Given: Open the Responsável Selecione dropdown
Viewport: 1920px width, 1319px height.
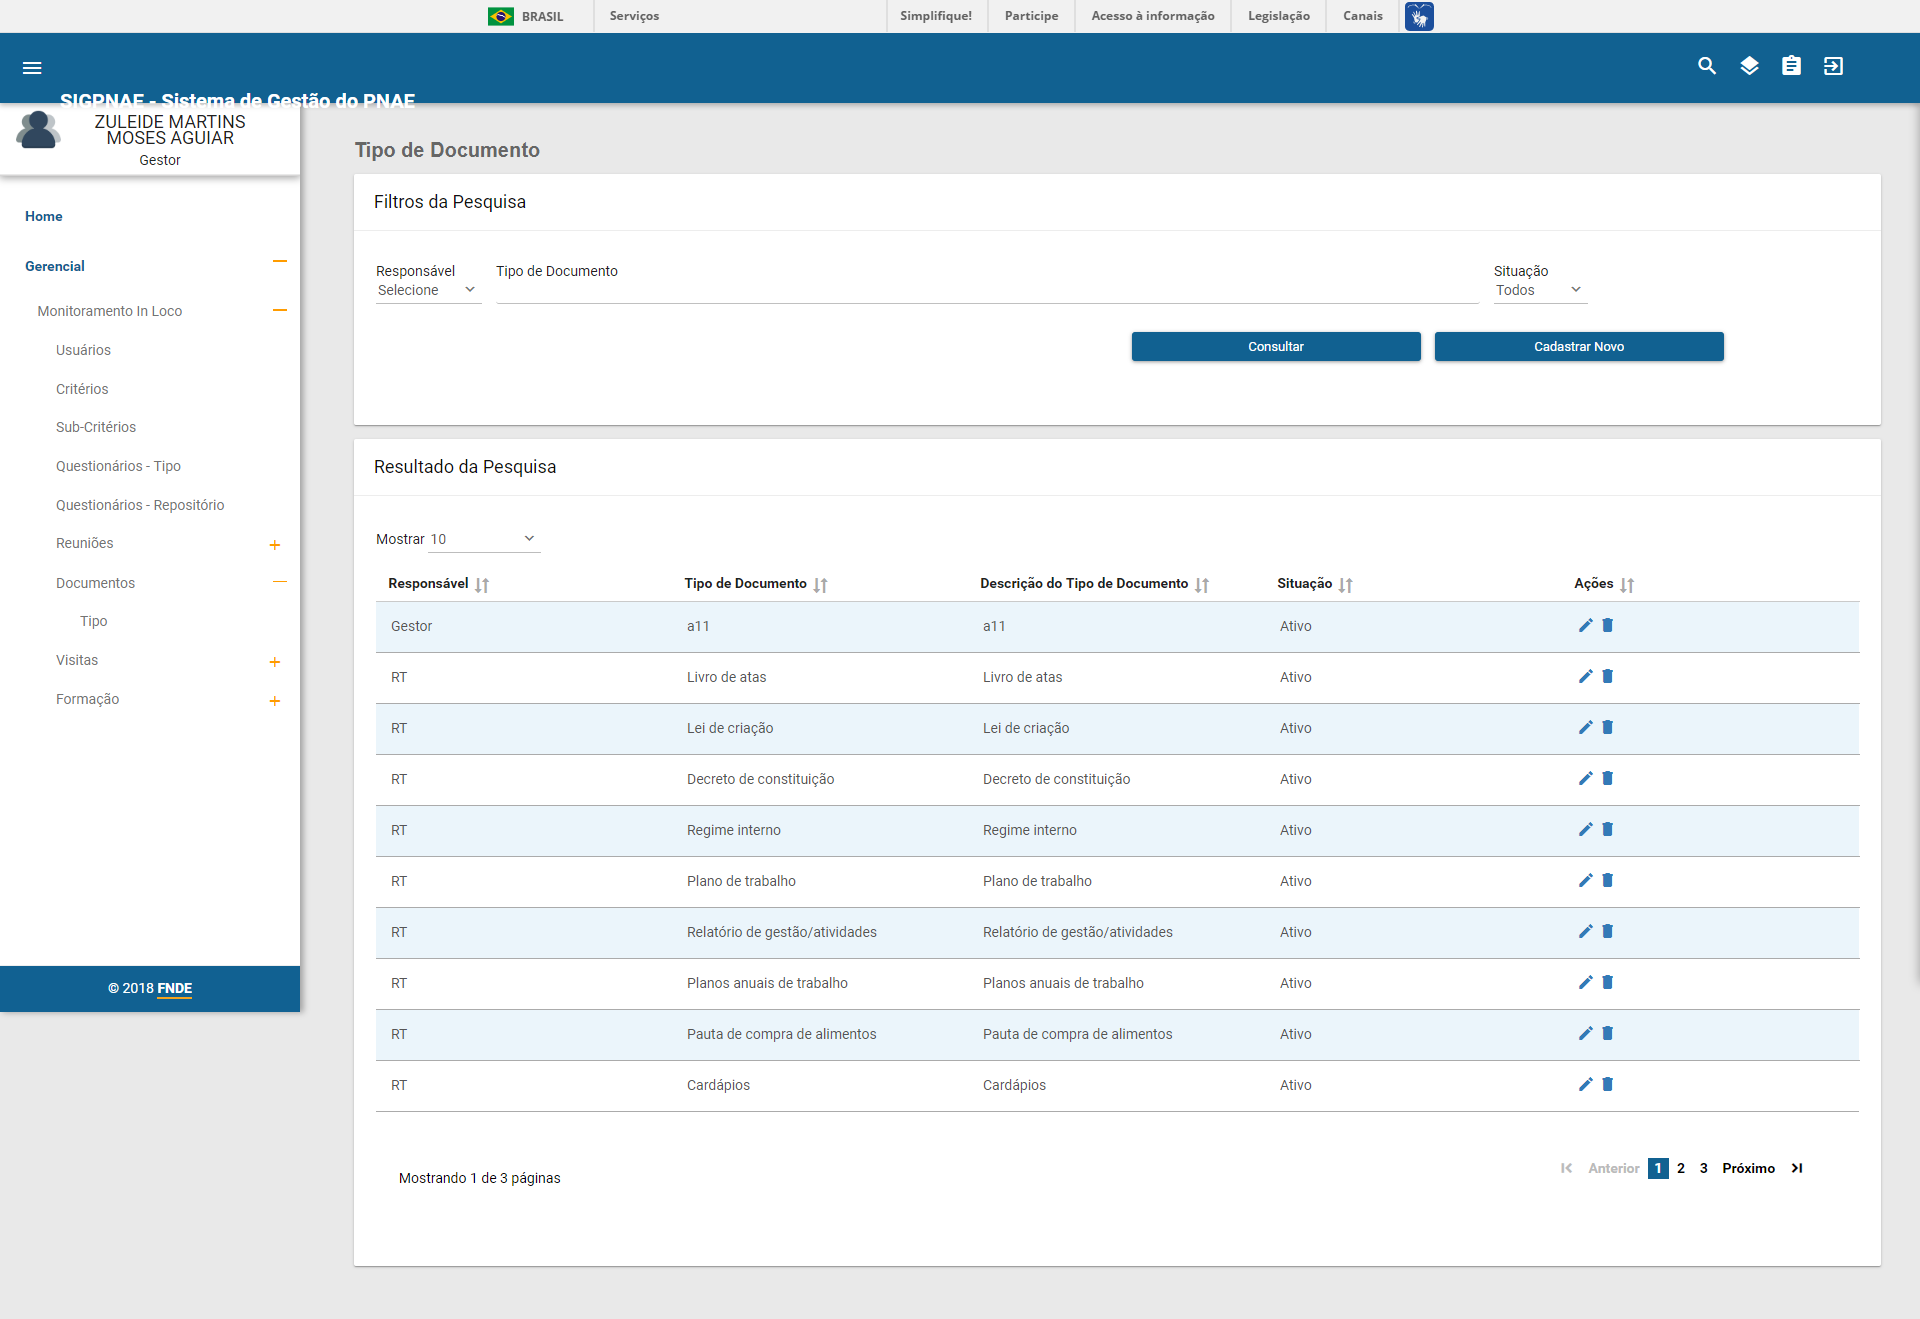Looking at the screenshot, I should tap(428, 290).
